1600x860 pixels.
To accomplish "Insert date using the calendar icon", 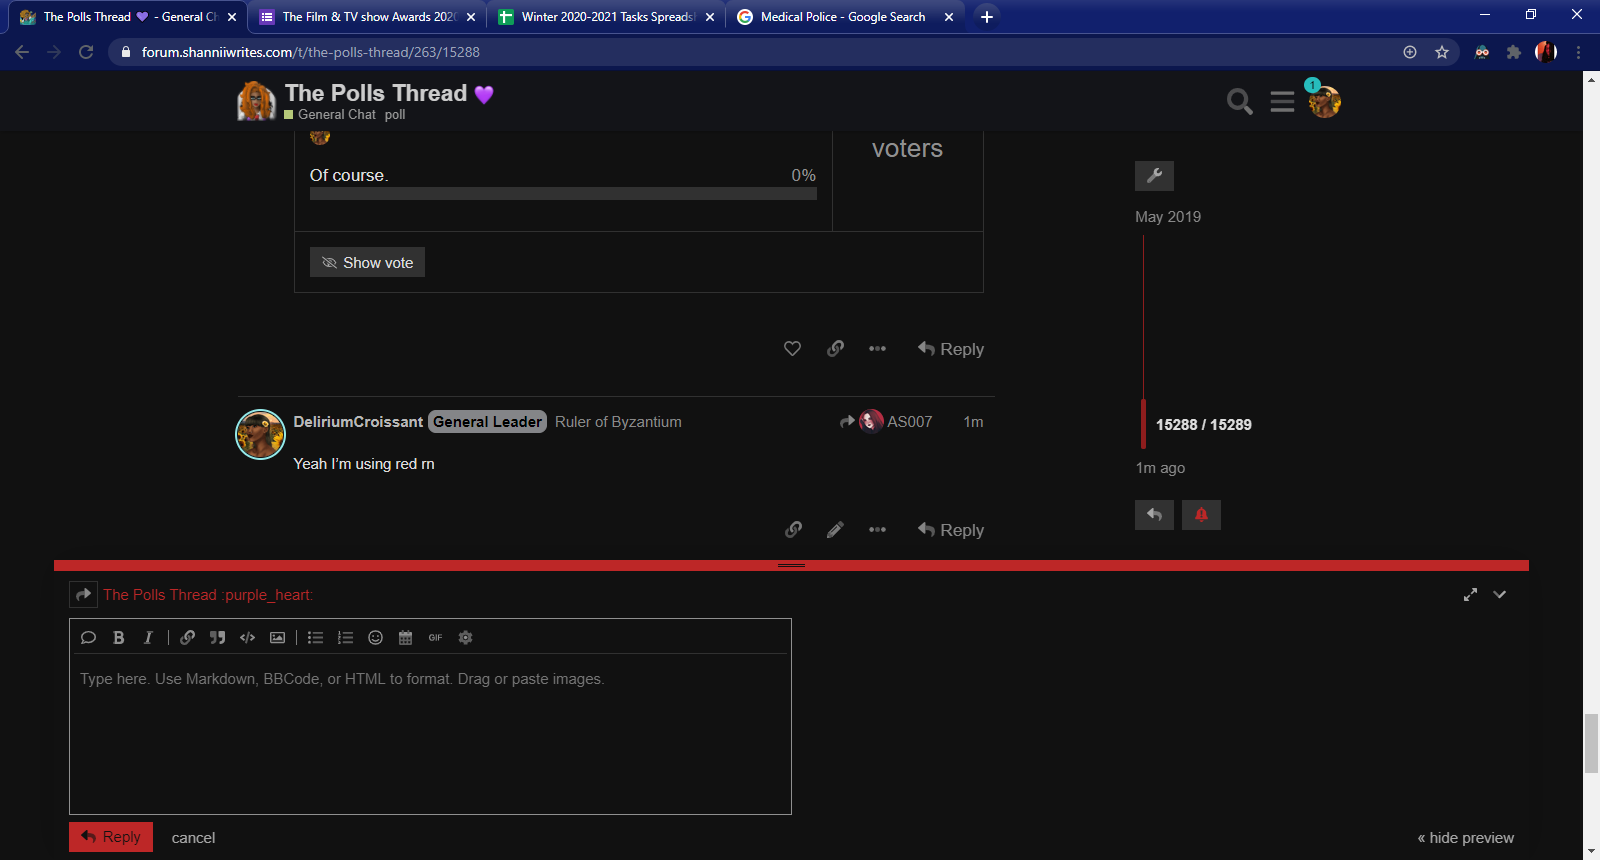I will [x=405, y=638].
